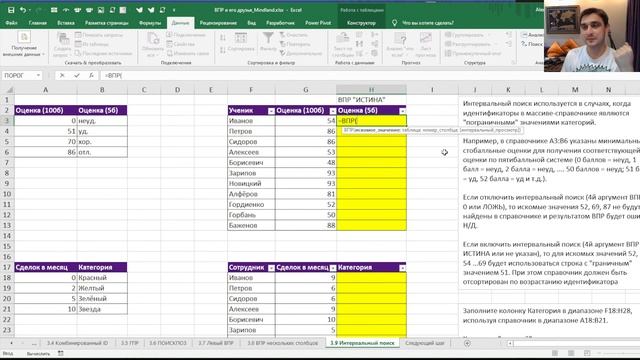Image resolution: width=640 pixels, height=360 pixels.
Task: Click the Save icon in quick access toolbar
Action: pos(11,10)
